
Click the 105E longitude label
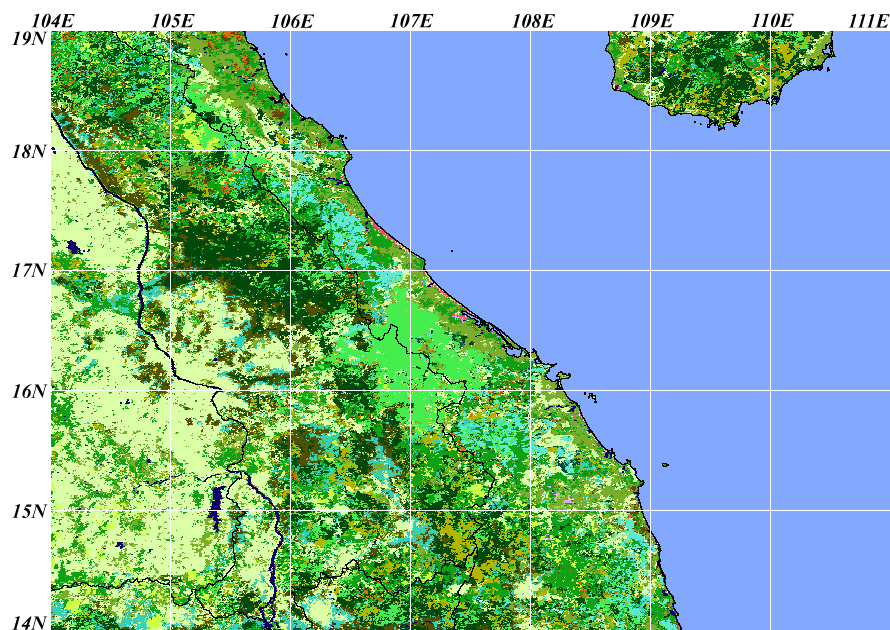pos(173,21)
